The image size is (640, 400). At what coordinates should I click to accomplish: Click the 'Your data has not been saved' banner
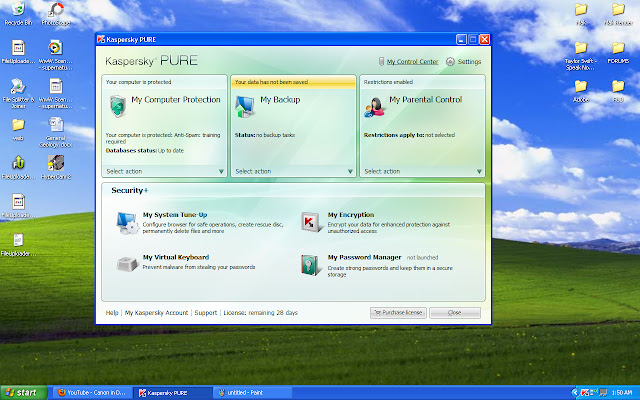(293, 82)
